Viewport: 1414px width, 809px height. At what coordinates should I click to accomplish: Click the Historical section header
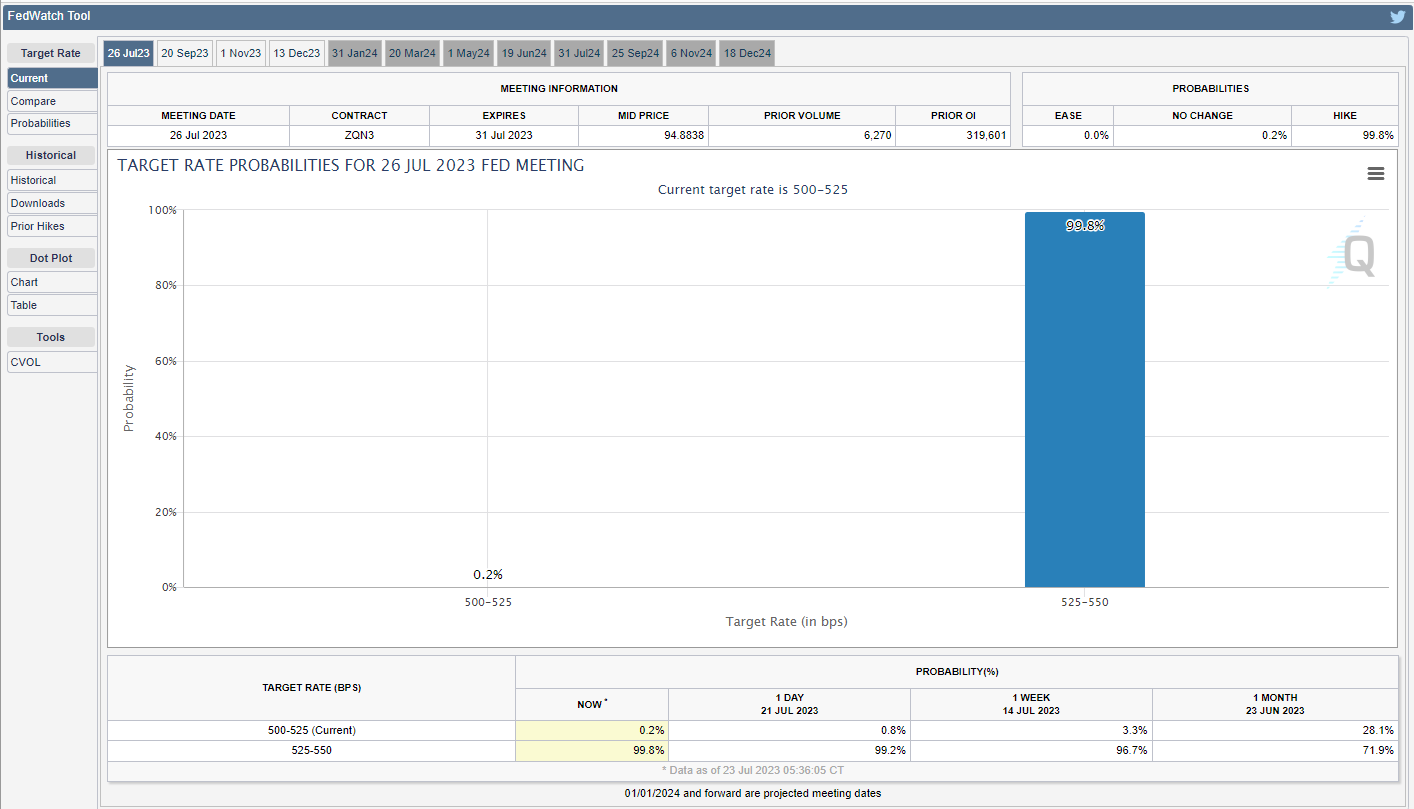(51, 155)
